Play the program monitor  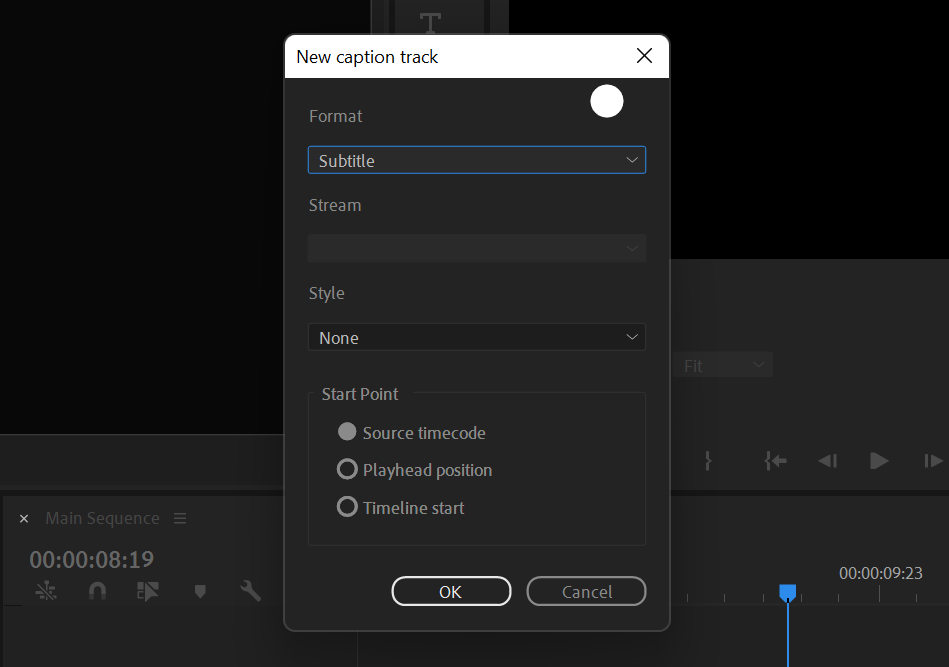tap(879, 461)
